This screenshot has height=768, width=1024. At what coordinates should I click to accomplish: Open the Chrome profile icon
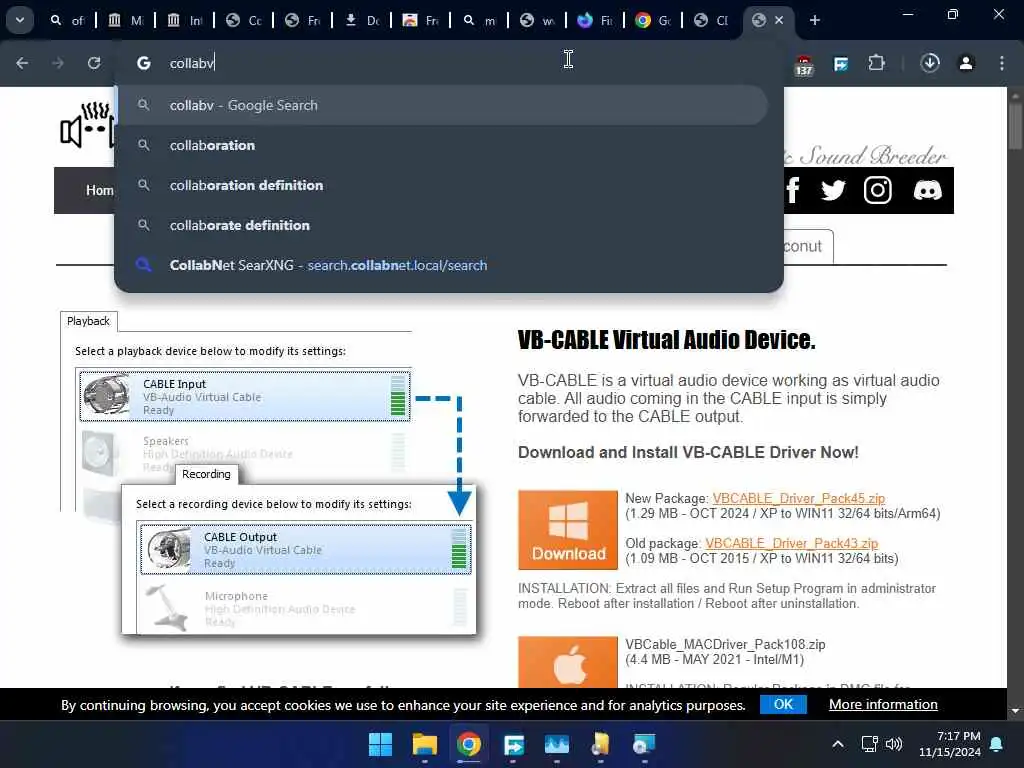[x=966, y=63]
